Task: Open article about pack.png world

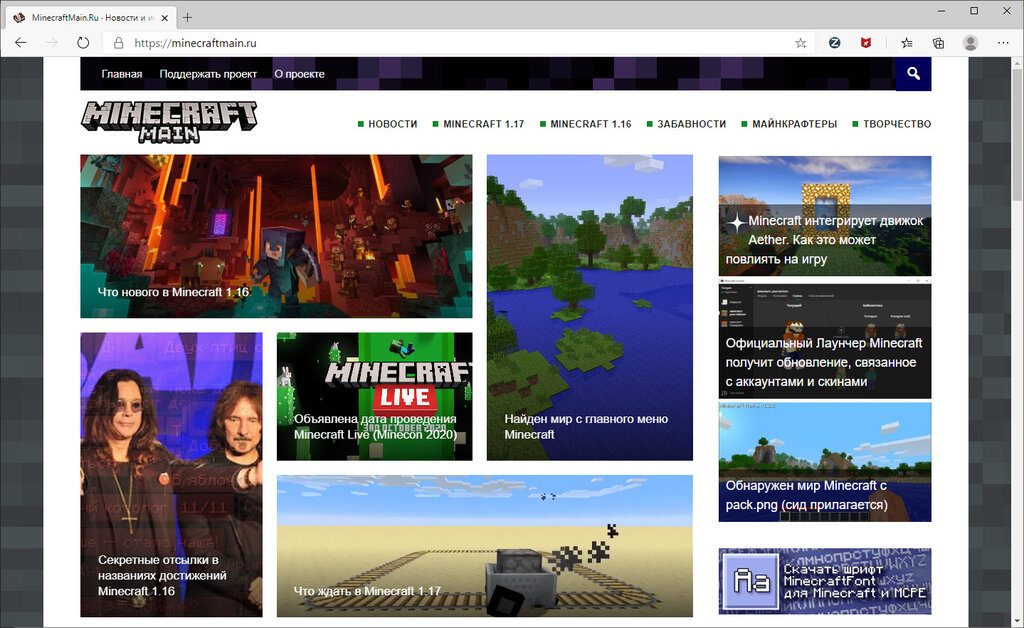Action: 825,462
